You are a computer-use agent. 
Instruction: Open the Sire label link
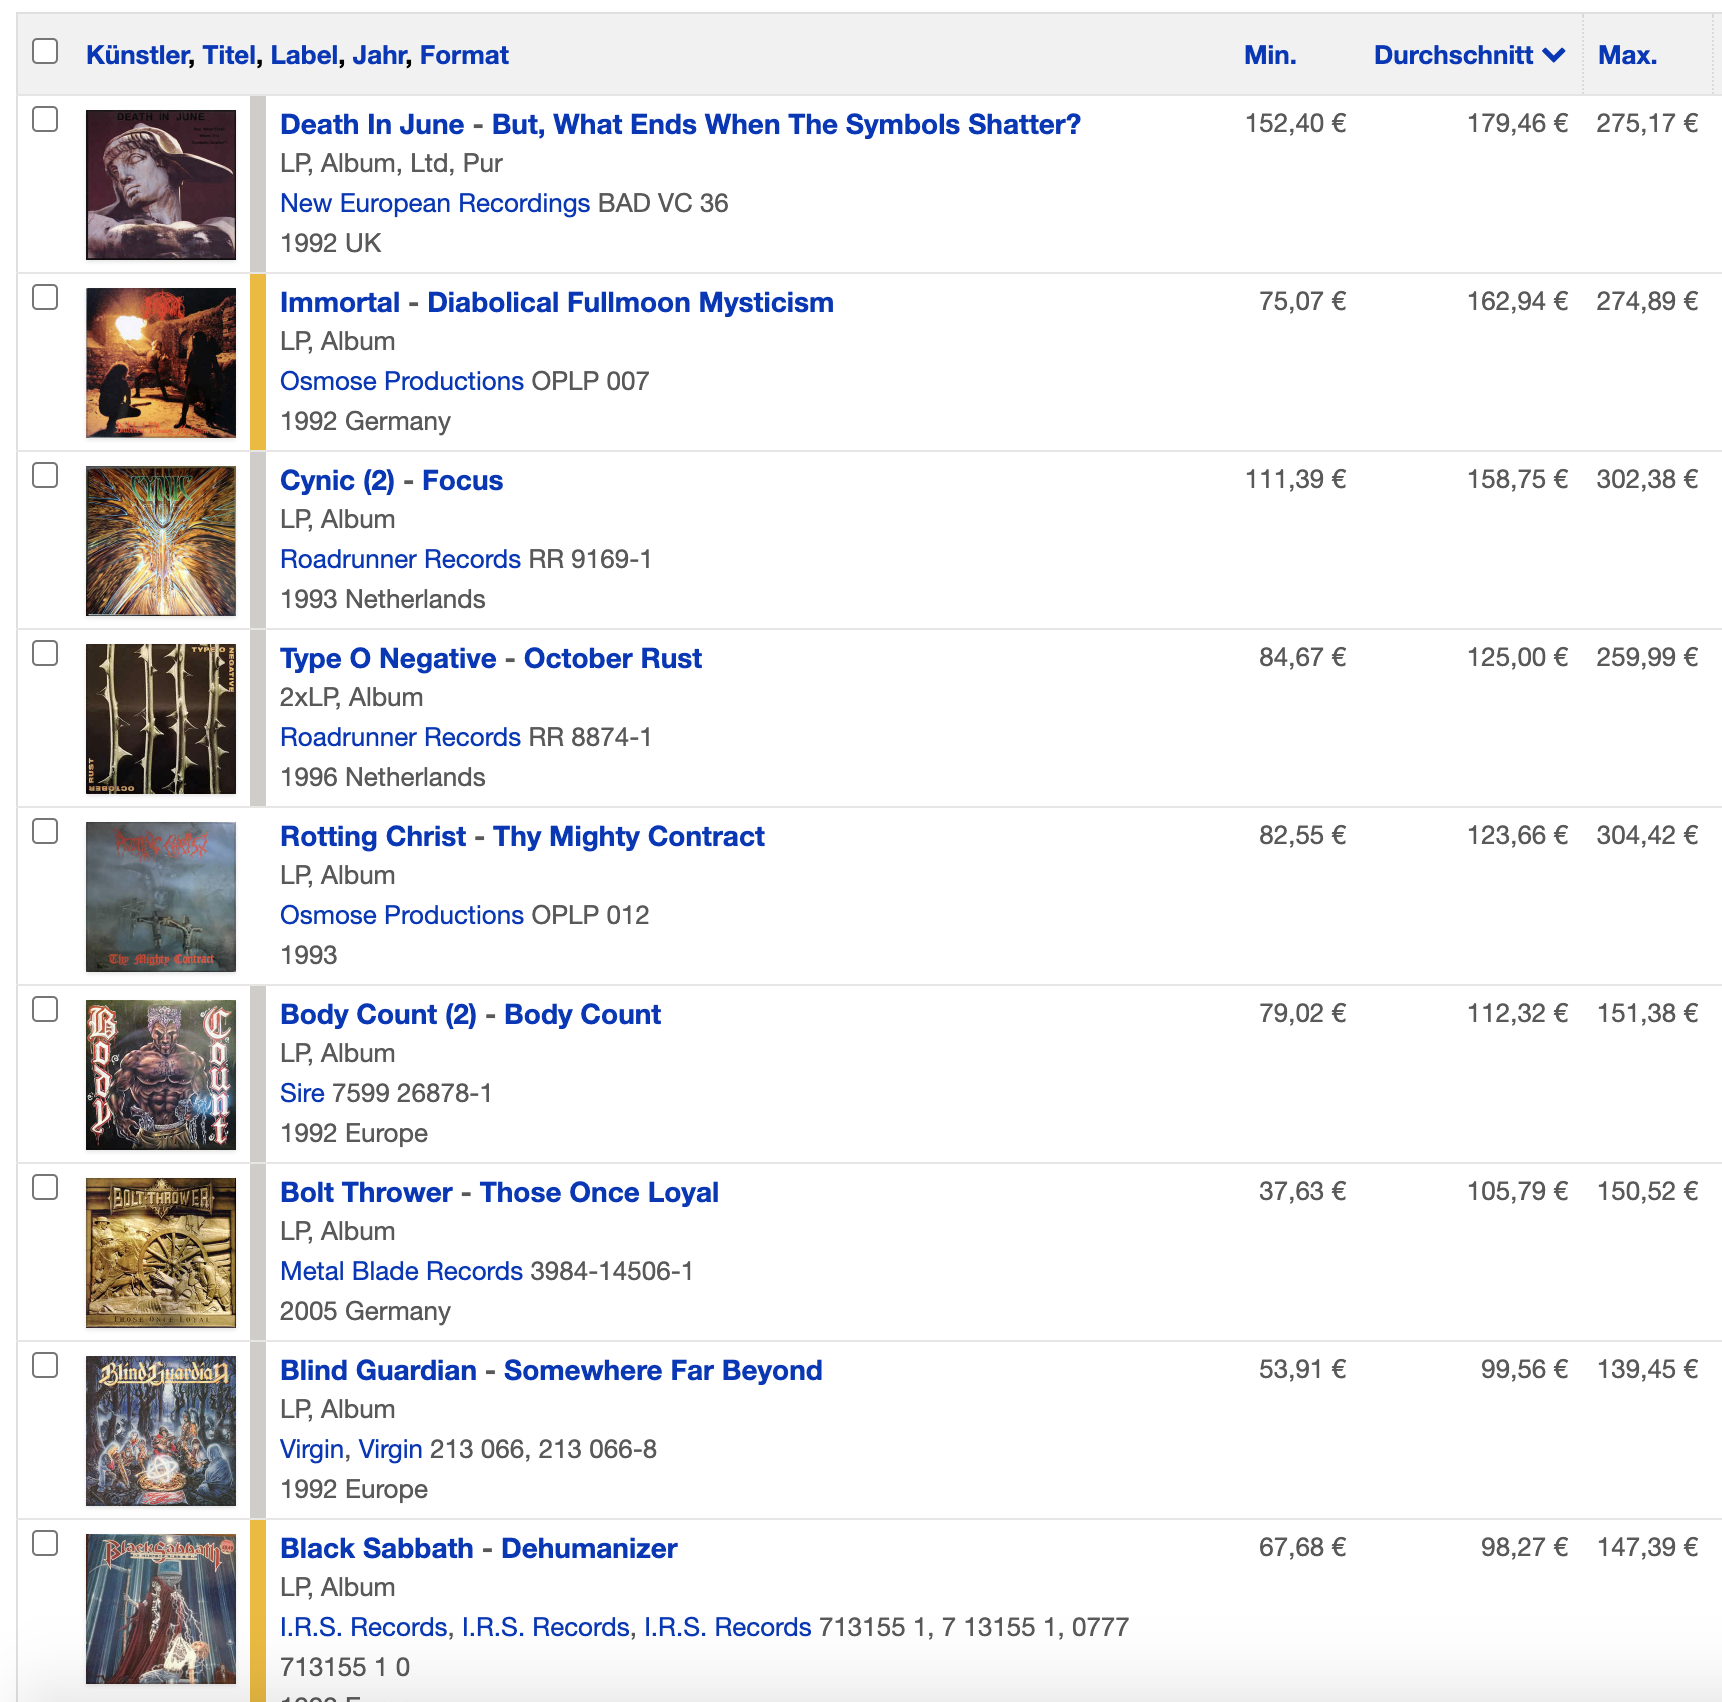(302, 1093)
